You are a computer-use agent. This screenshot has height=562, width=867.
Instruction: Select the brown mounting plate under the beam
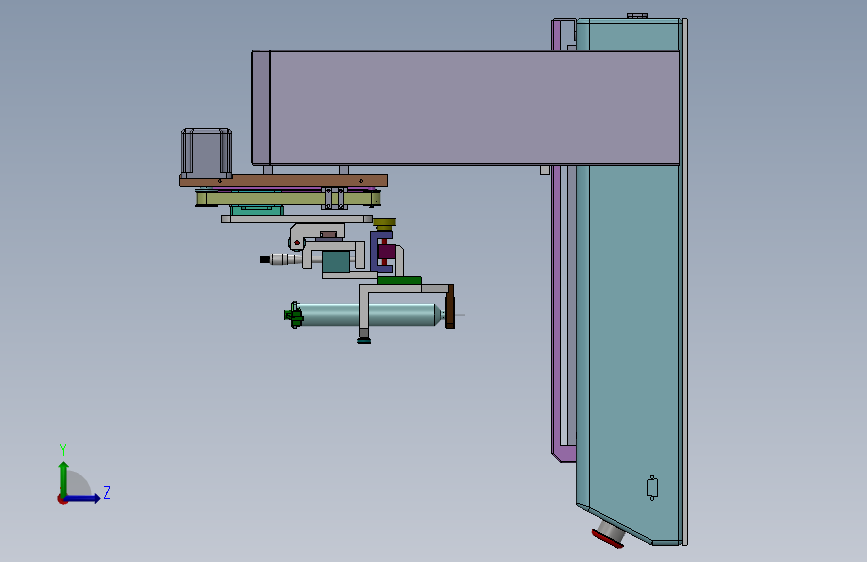[x=283, y=180]
